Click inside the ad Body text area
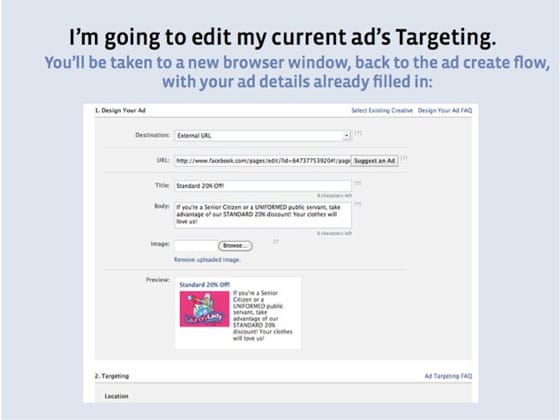This screenshot has width=560, height=420. (263, 215)
